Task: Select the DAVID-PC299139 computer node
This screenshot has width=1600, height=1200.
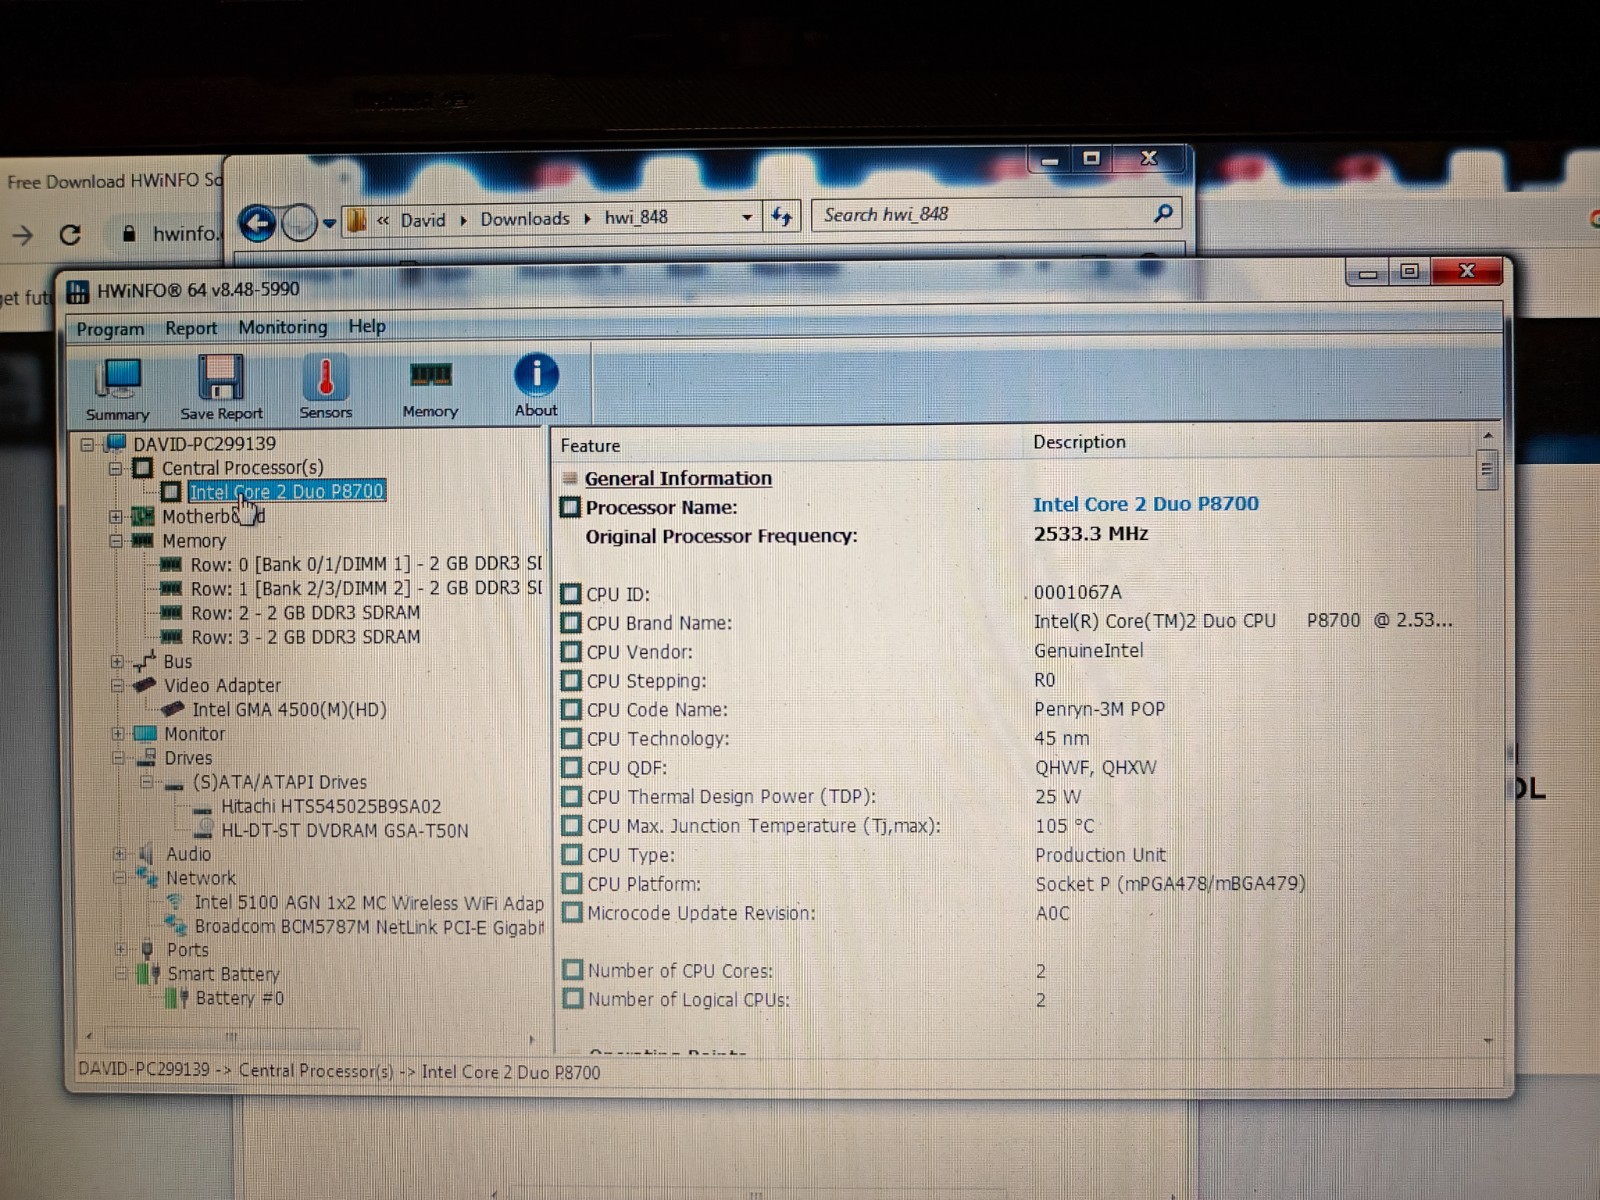Action: click(204, 443)
